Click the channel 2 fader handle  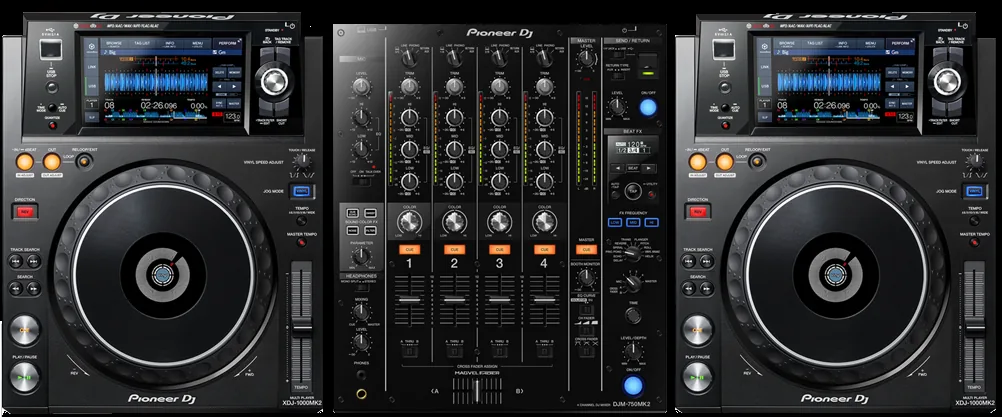coord(454,299)
